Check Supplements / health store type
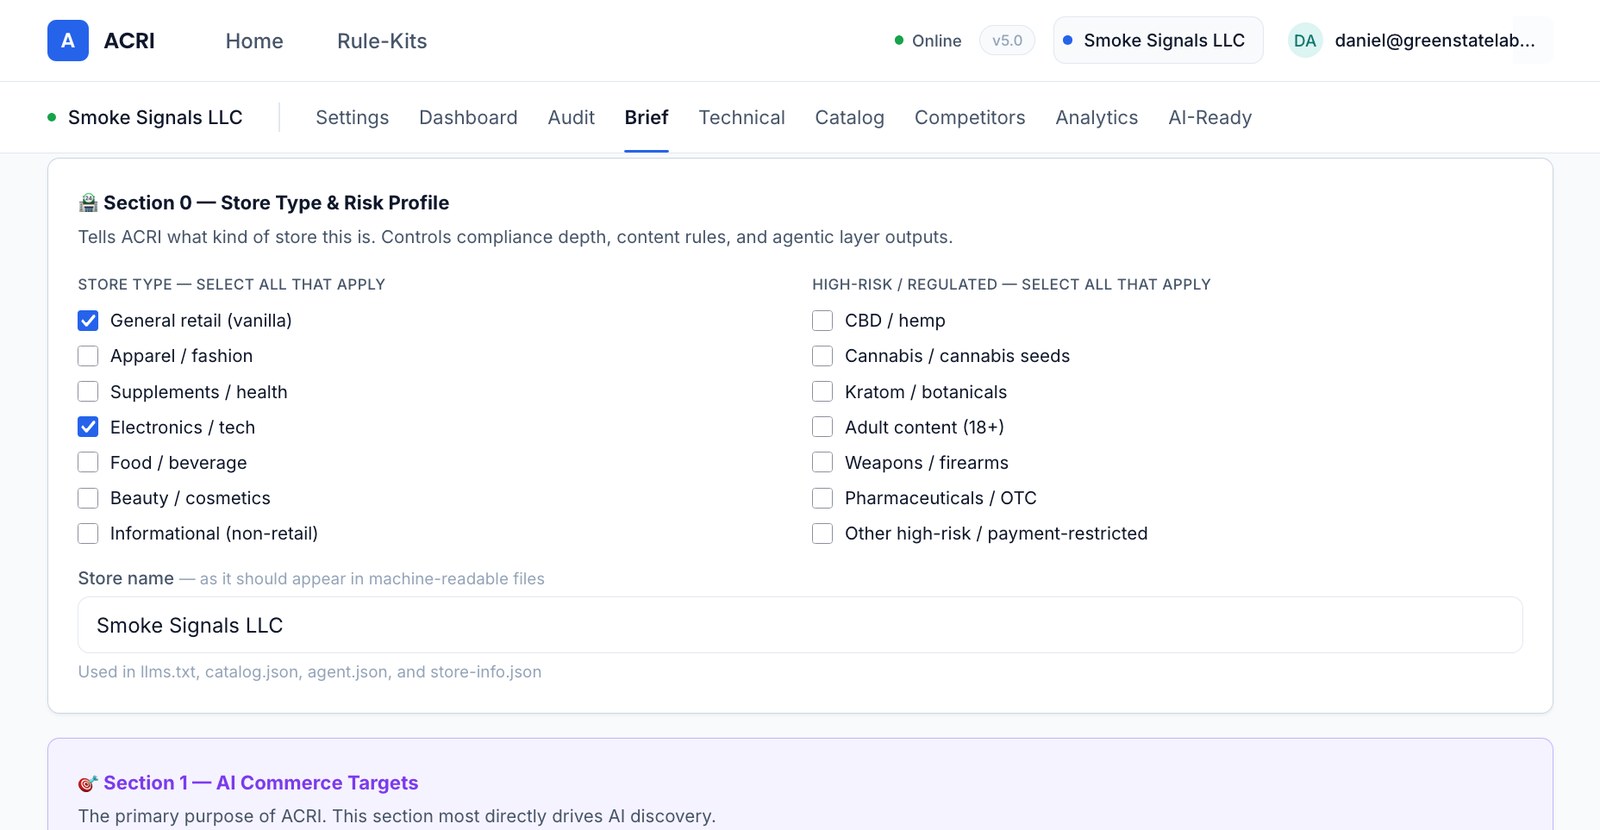Screen dimensions: 1600x830 tap(88, 392)
